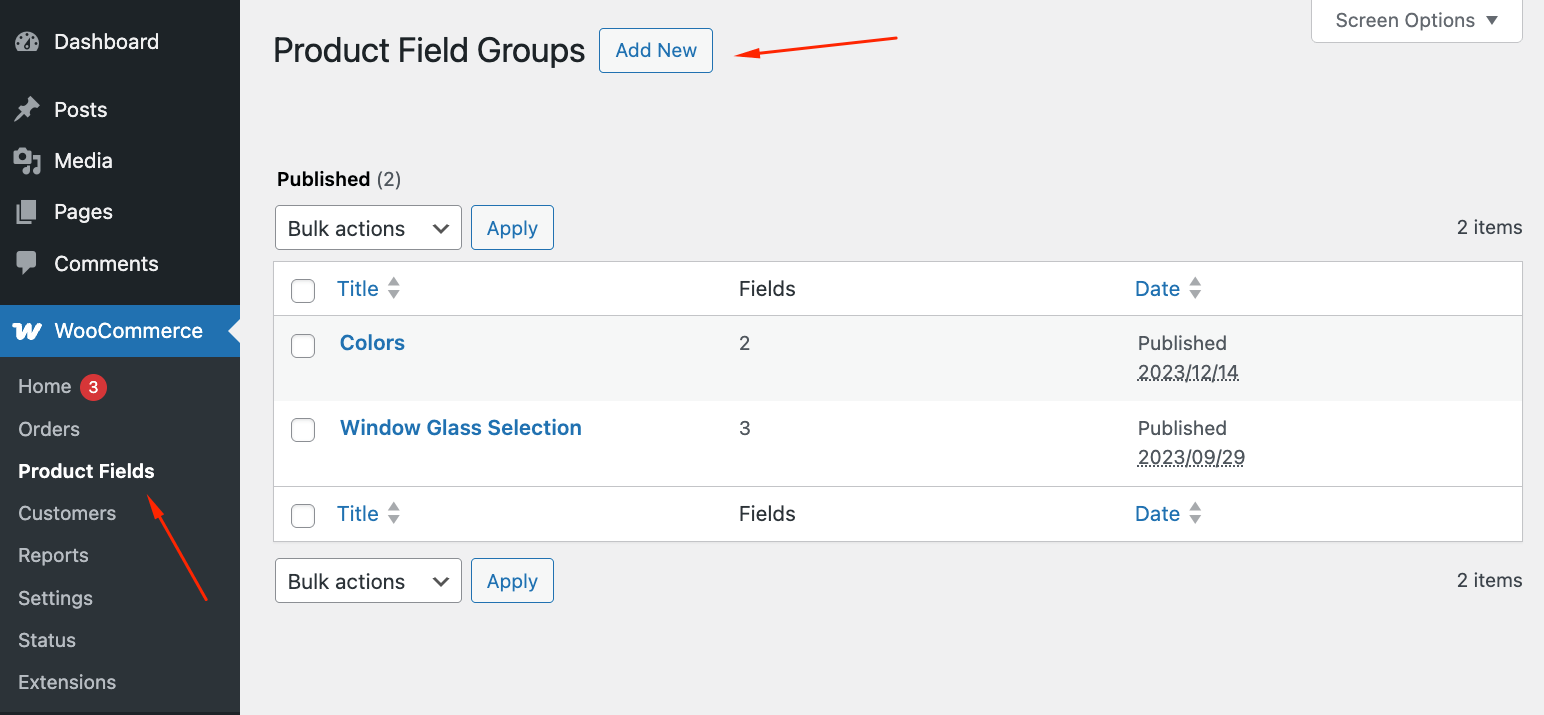
Task: Open the Dashboard using its gauge icon
Action: tap(25, 41)
